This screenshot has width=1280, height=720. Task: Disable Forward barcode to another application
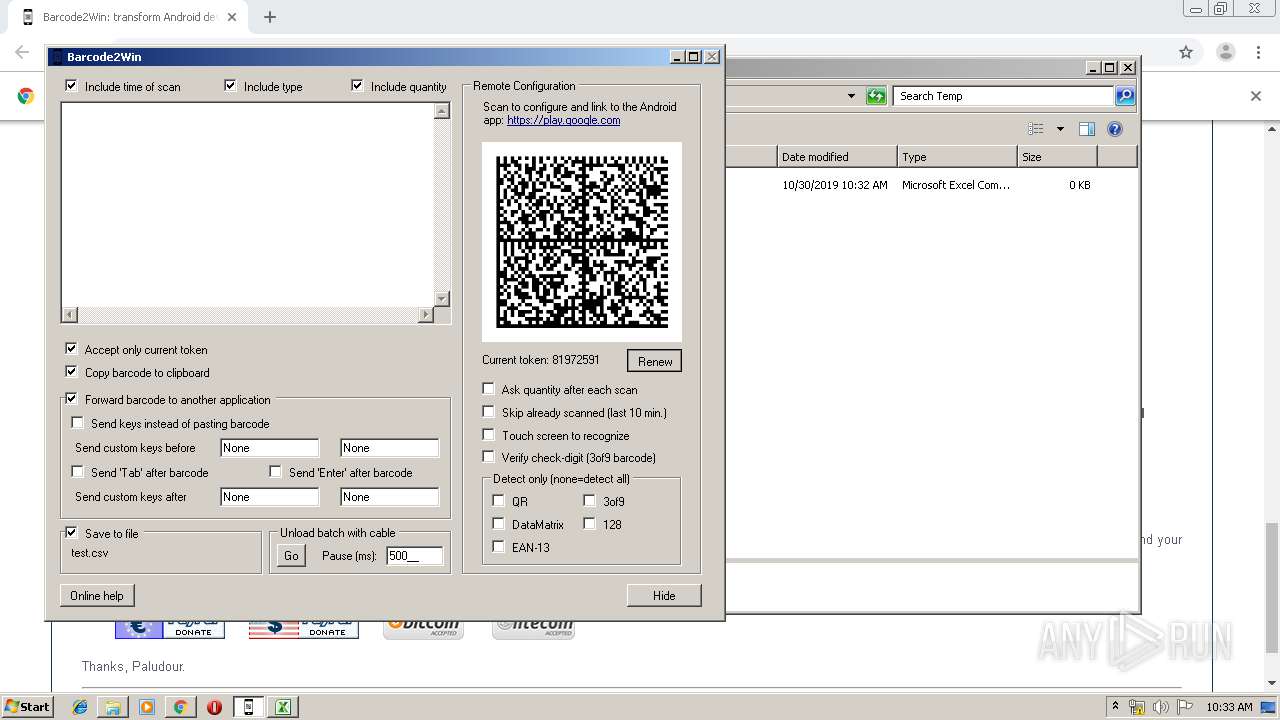(71, 399)
